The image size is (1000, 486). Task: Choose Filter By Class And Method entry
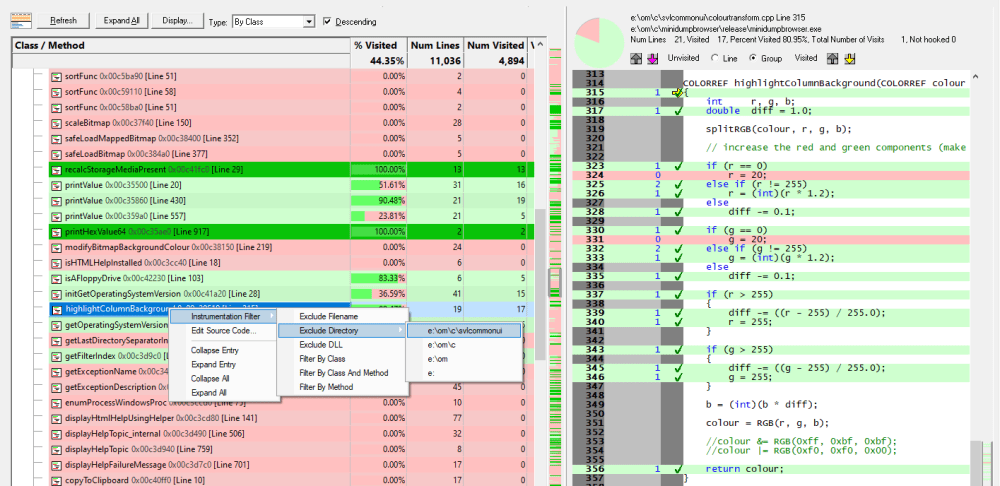(343, 372)
